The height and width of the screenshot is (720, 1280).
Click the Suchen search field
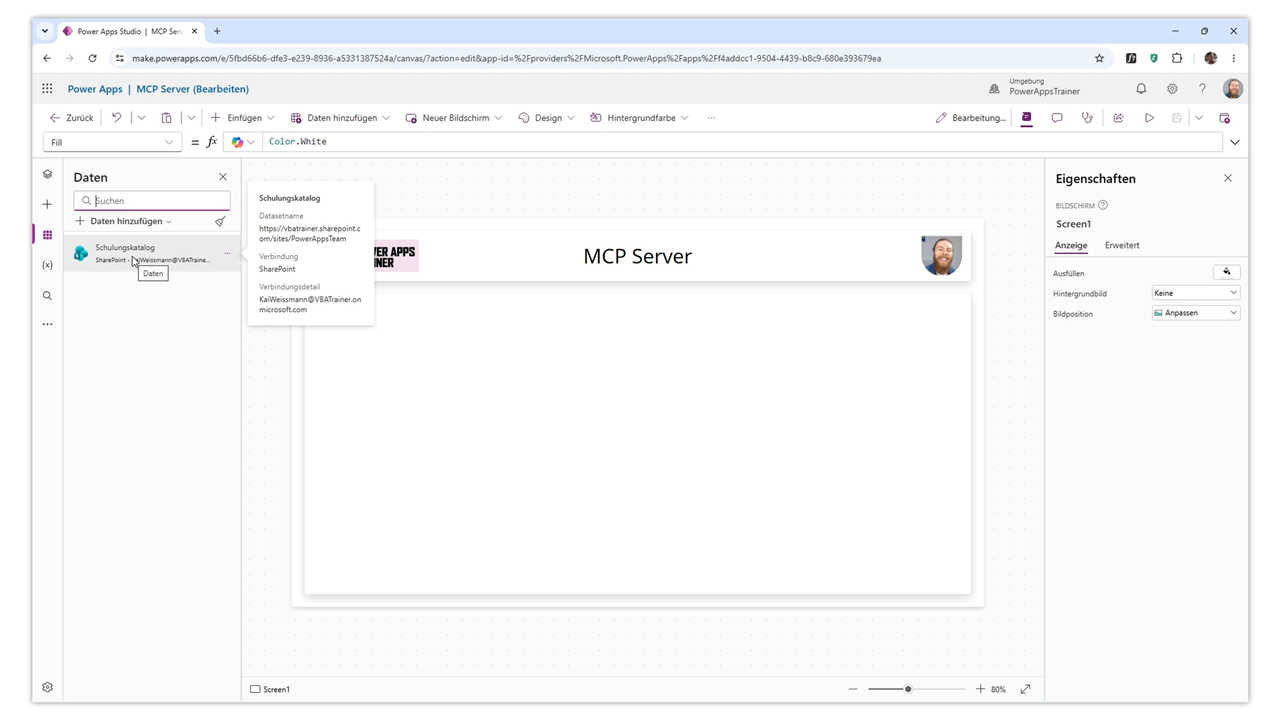click(x=152, y=200)
